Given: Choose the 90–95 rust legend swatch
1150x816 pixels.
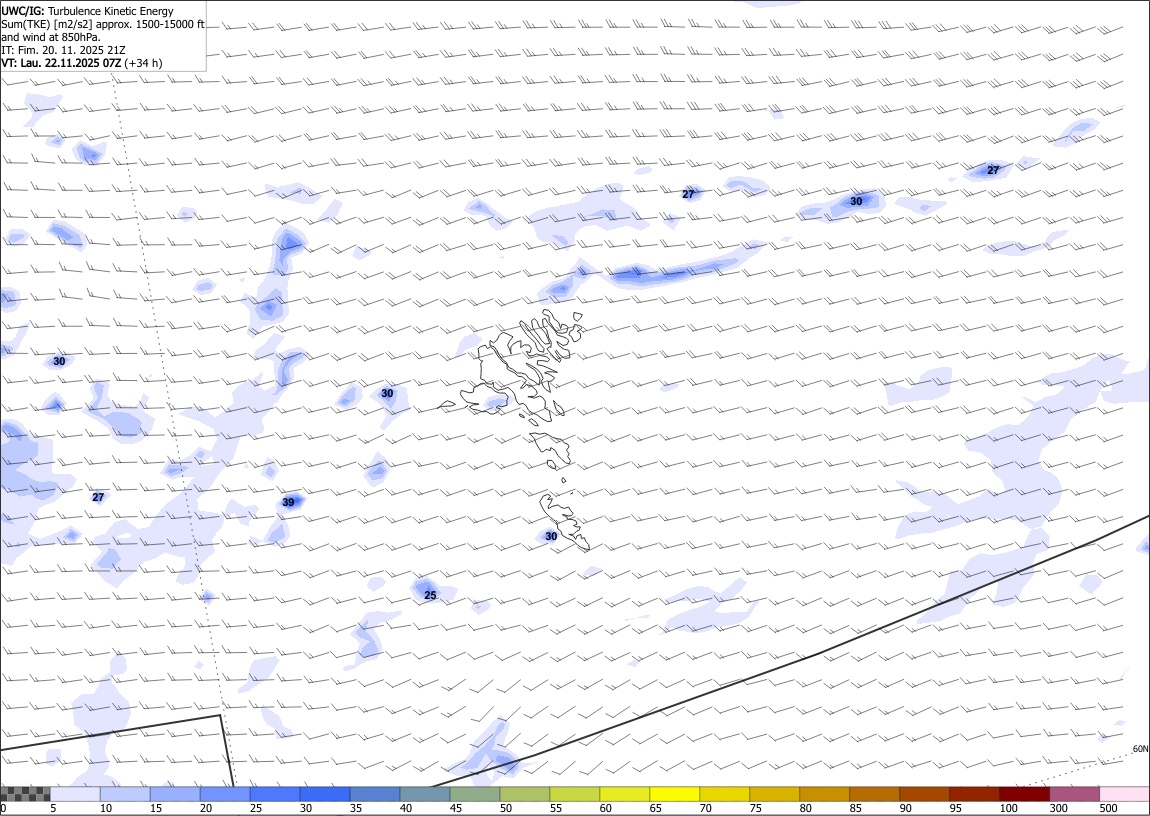Looking at the screenshot, I should (924, 794).
